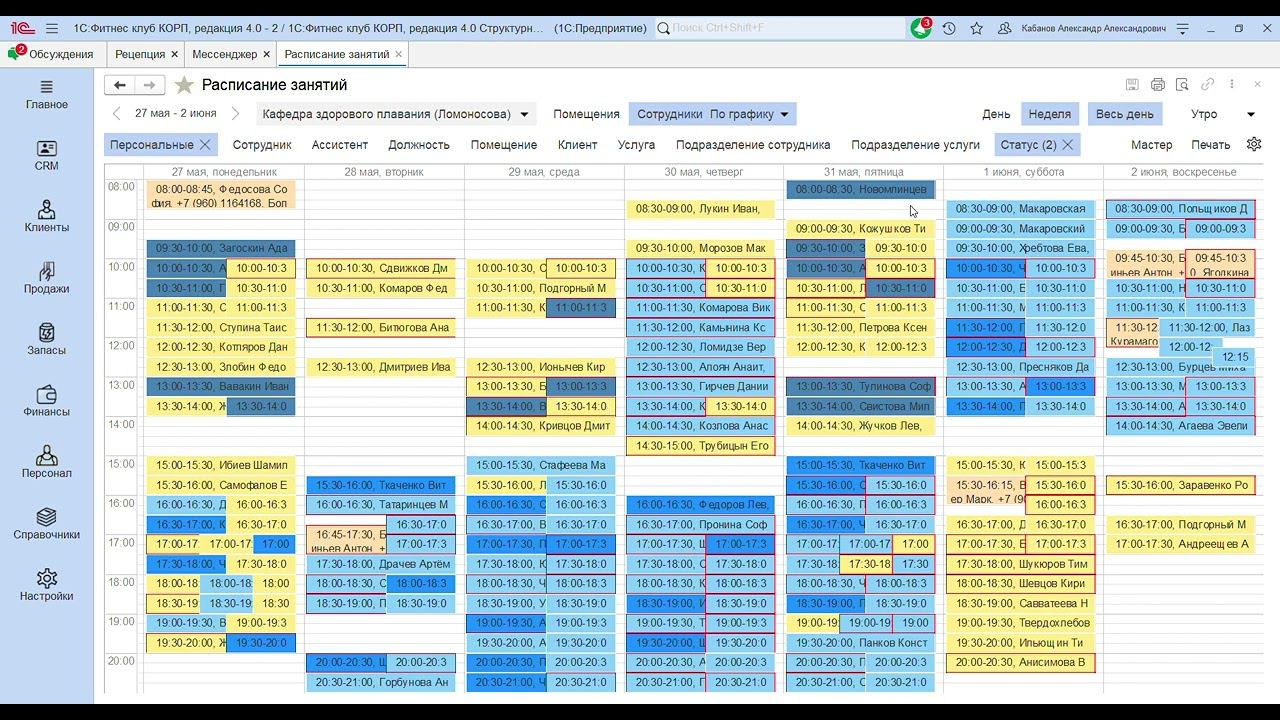Open the Должность filter
The height and width of the screenshot is (720, 1280).
pyautogui.click(x=419, y=145)
